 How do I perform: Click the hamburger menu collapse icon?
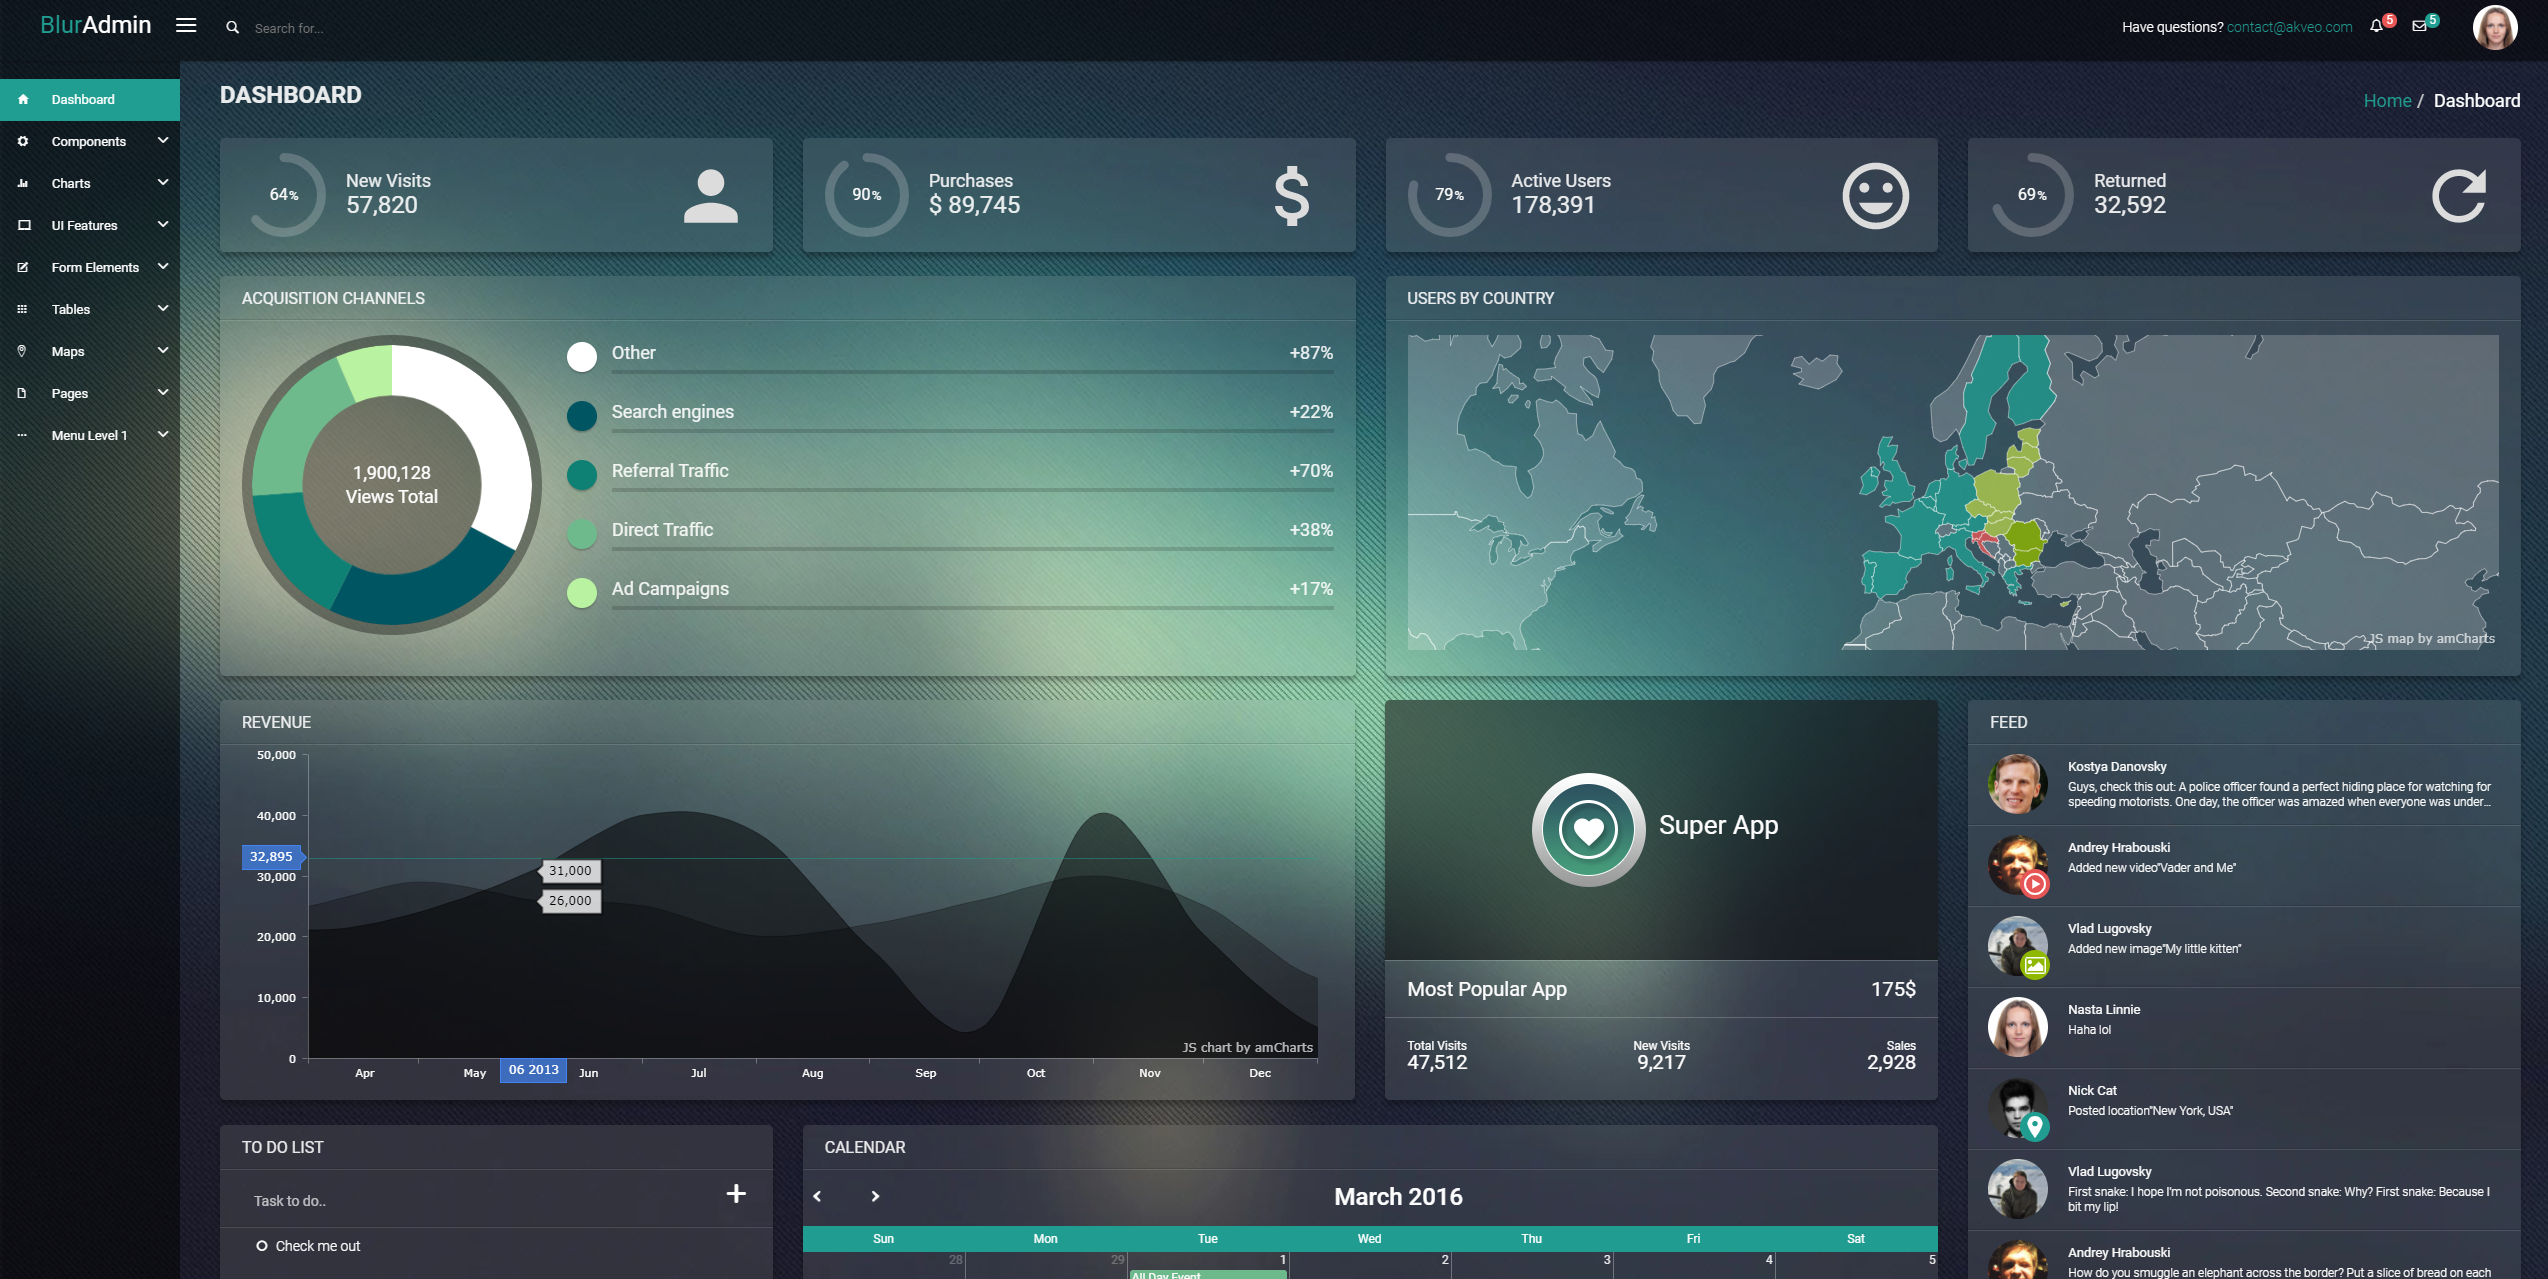[x=186, y=25]
